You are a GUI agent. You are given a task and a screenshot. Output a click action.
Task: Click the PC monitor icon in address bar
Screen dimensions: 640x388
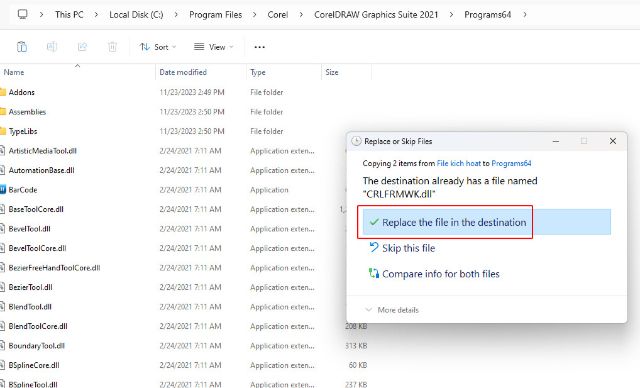point(22,14)
